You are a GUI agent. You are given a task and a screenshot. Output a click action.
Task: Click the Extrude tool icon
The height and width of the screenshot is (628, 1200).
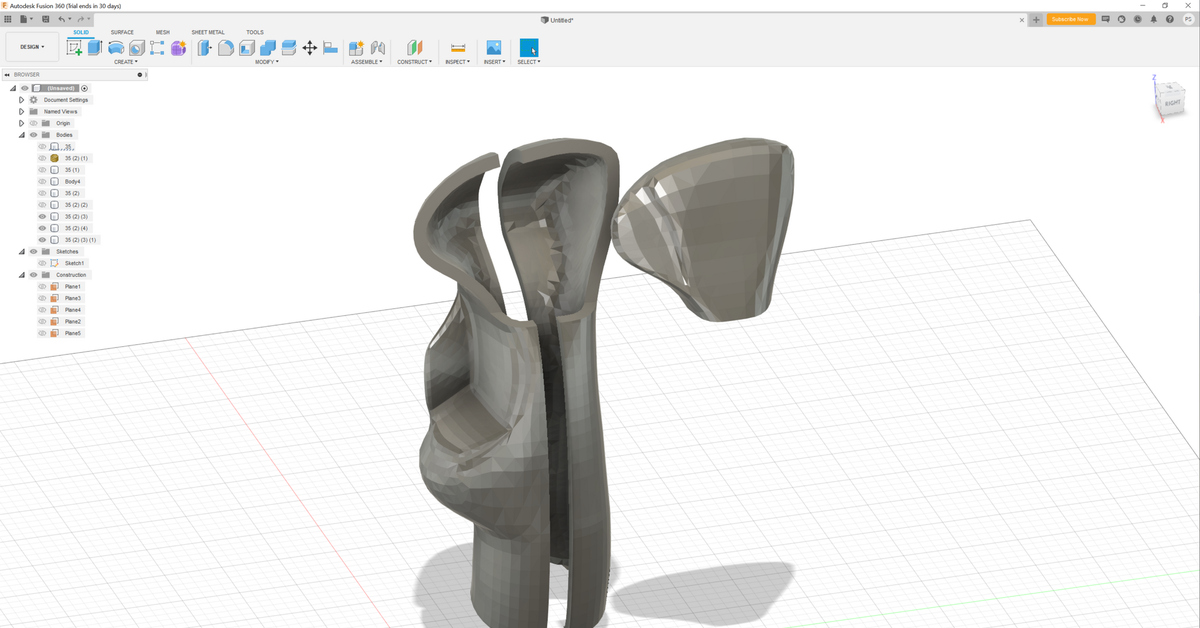[95, 47]
